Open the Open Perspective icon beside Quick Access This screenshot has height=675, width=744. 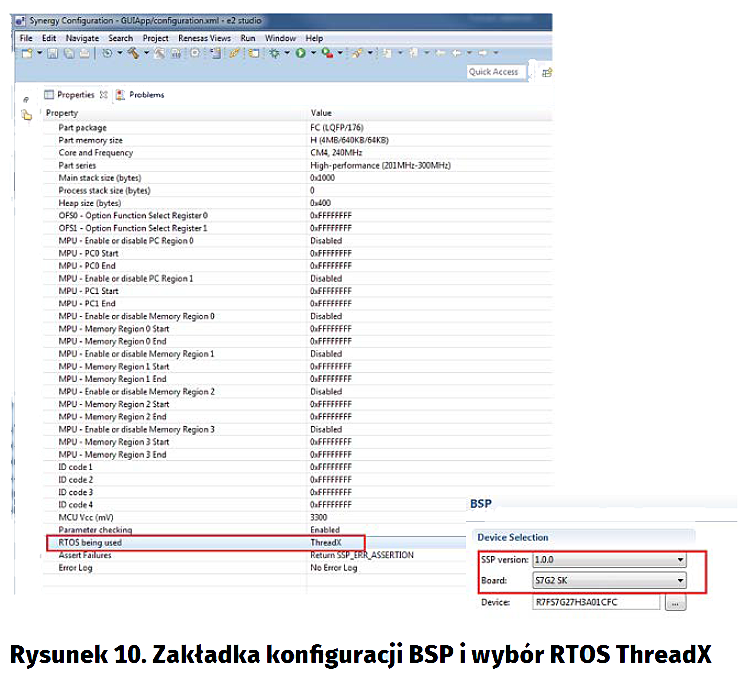click(546, 72)
